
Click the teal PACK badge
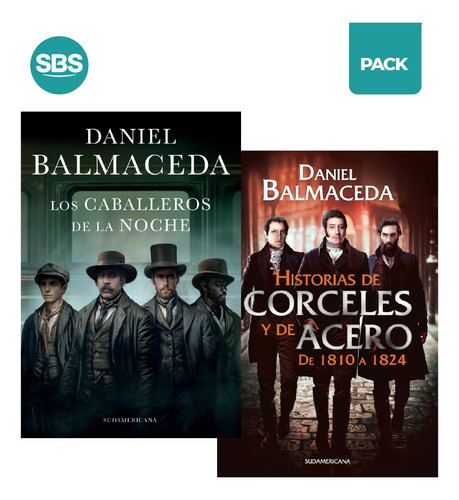pos(385,58)
